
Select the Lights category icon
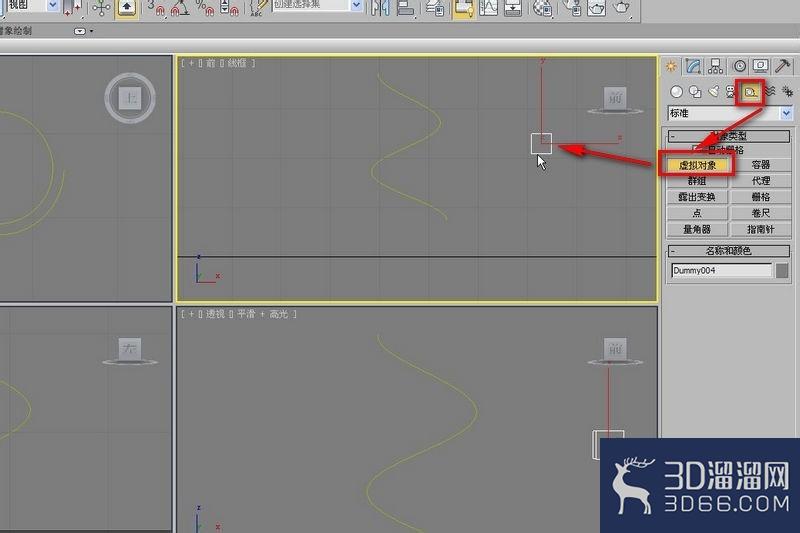[x=713, y=92]
